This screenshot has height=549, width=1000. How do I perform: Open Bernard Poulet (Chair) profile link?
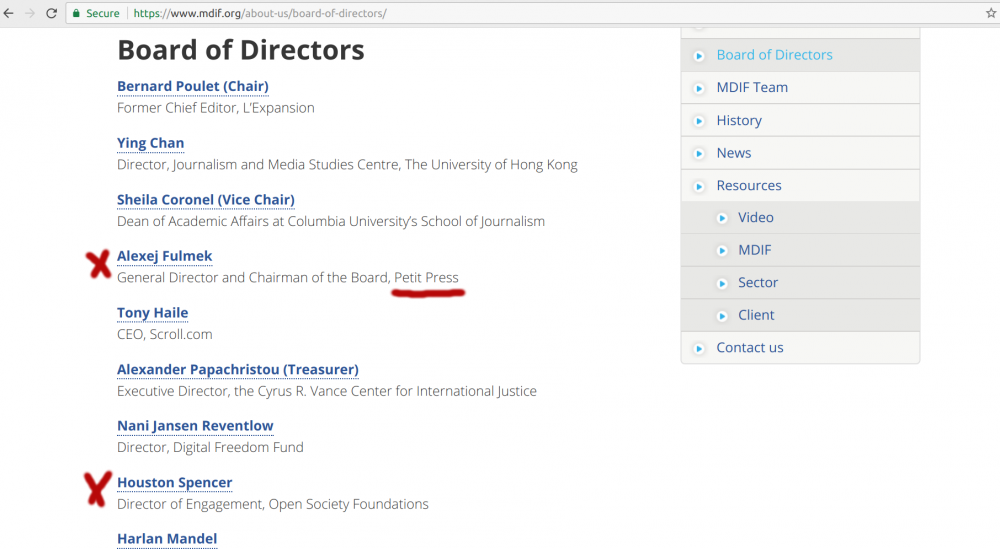pos(193,86)
